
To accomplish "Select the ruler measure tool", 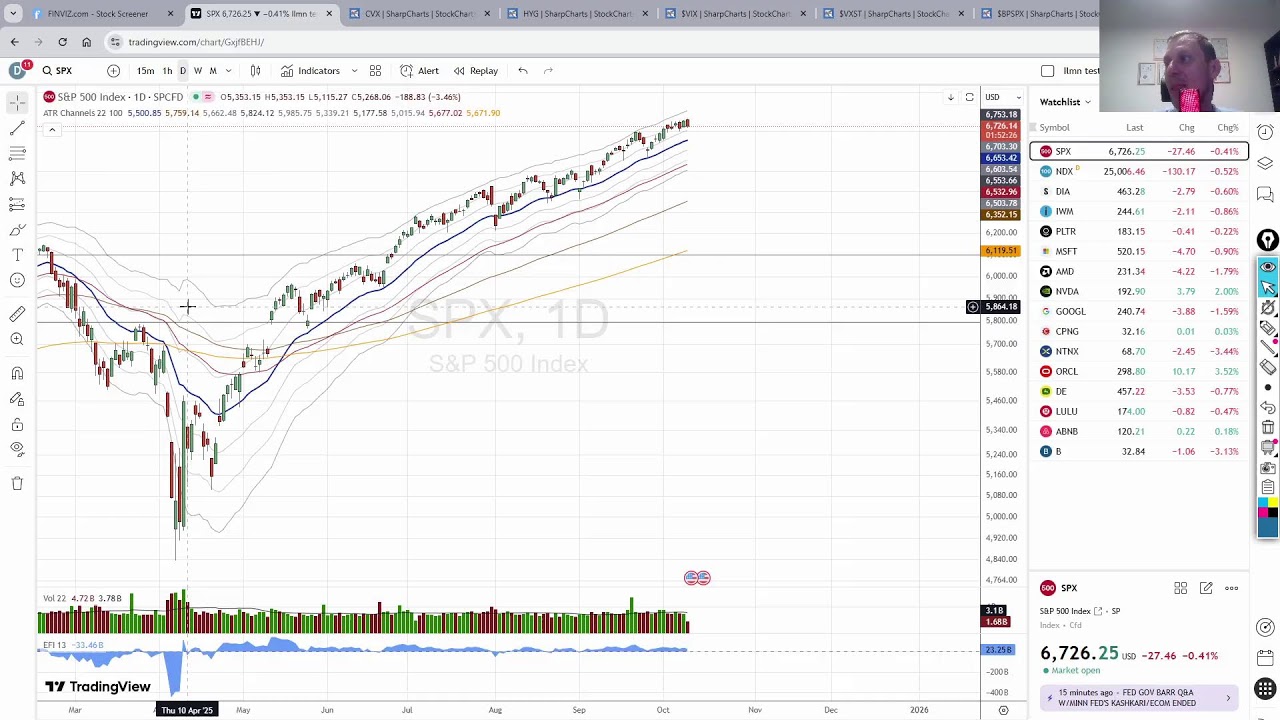I will tap(17, 314).
